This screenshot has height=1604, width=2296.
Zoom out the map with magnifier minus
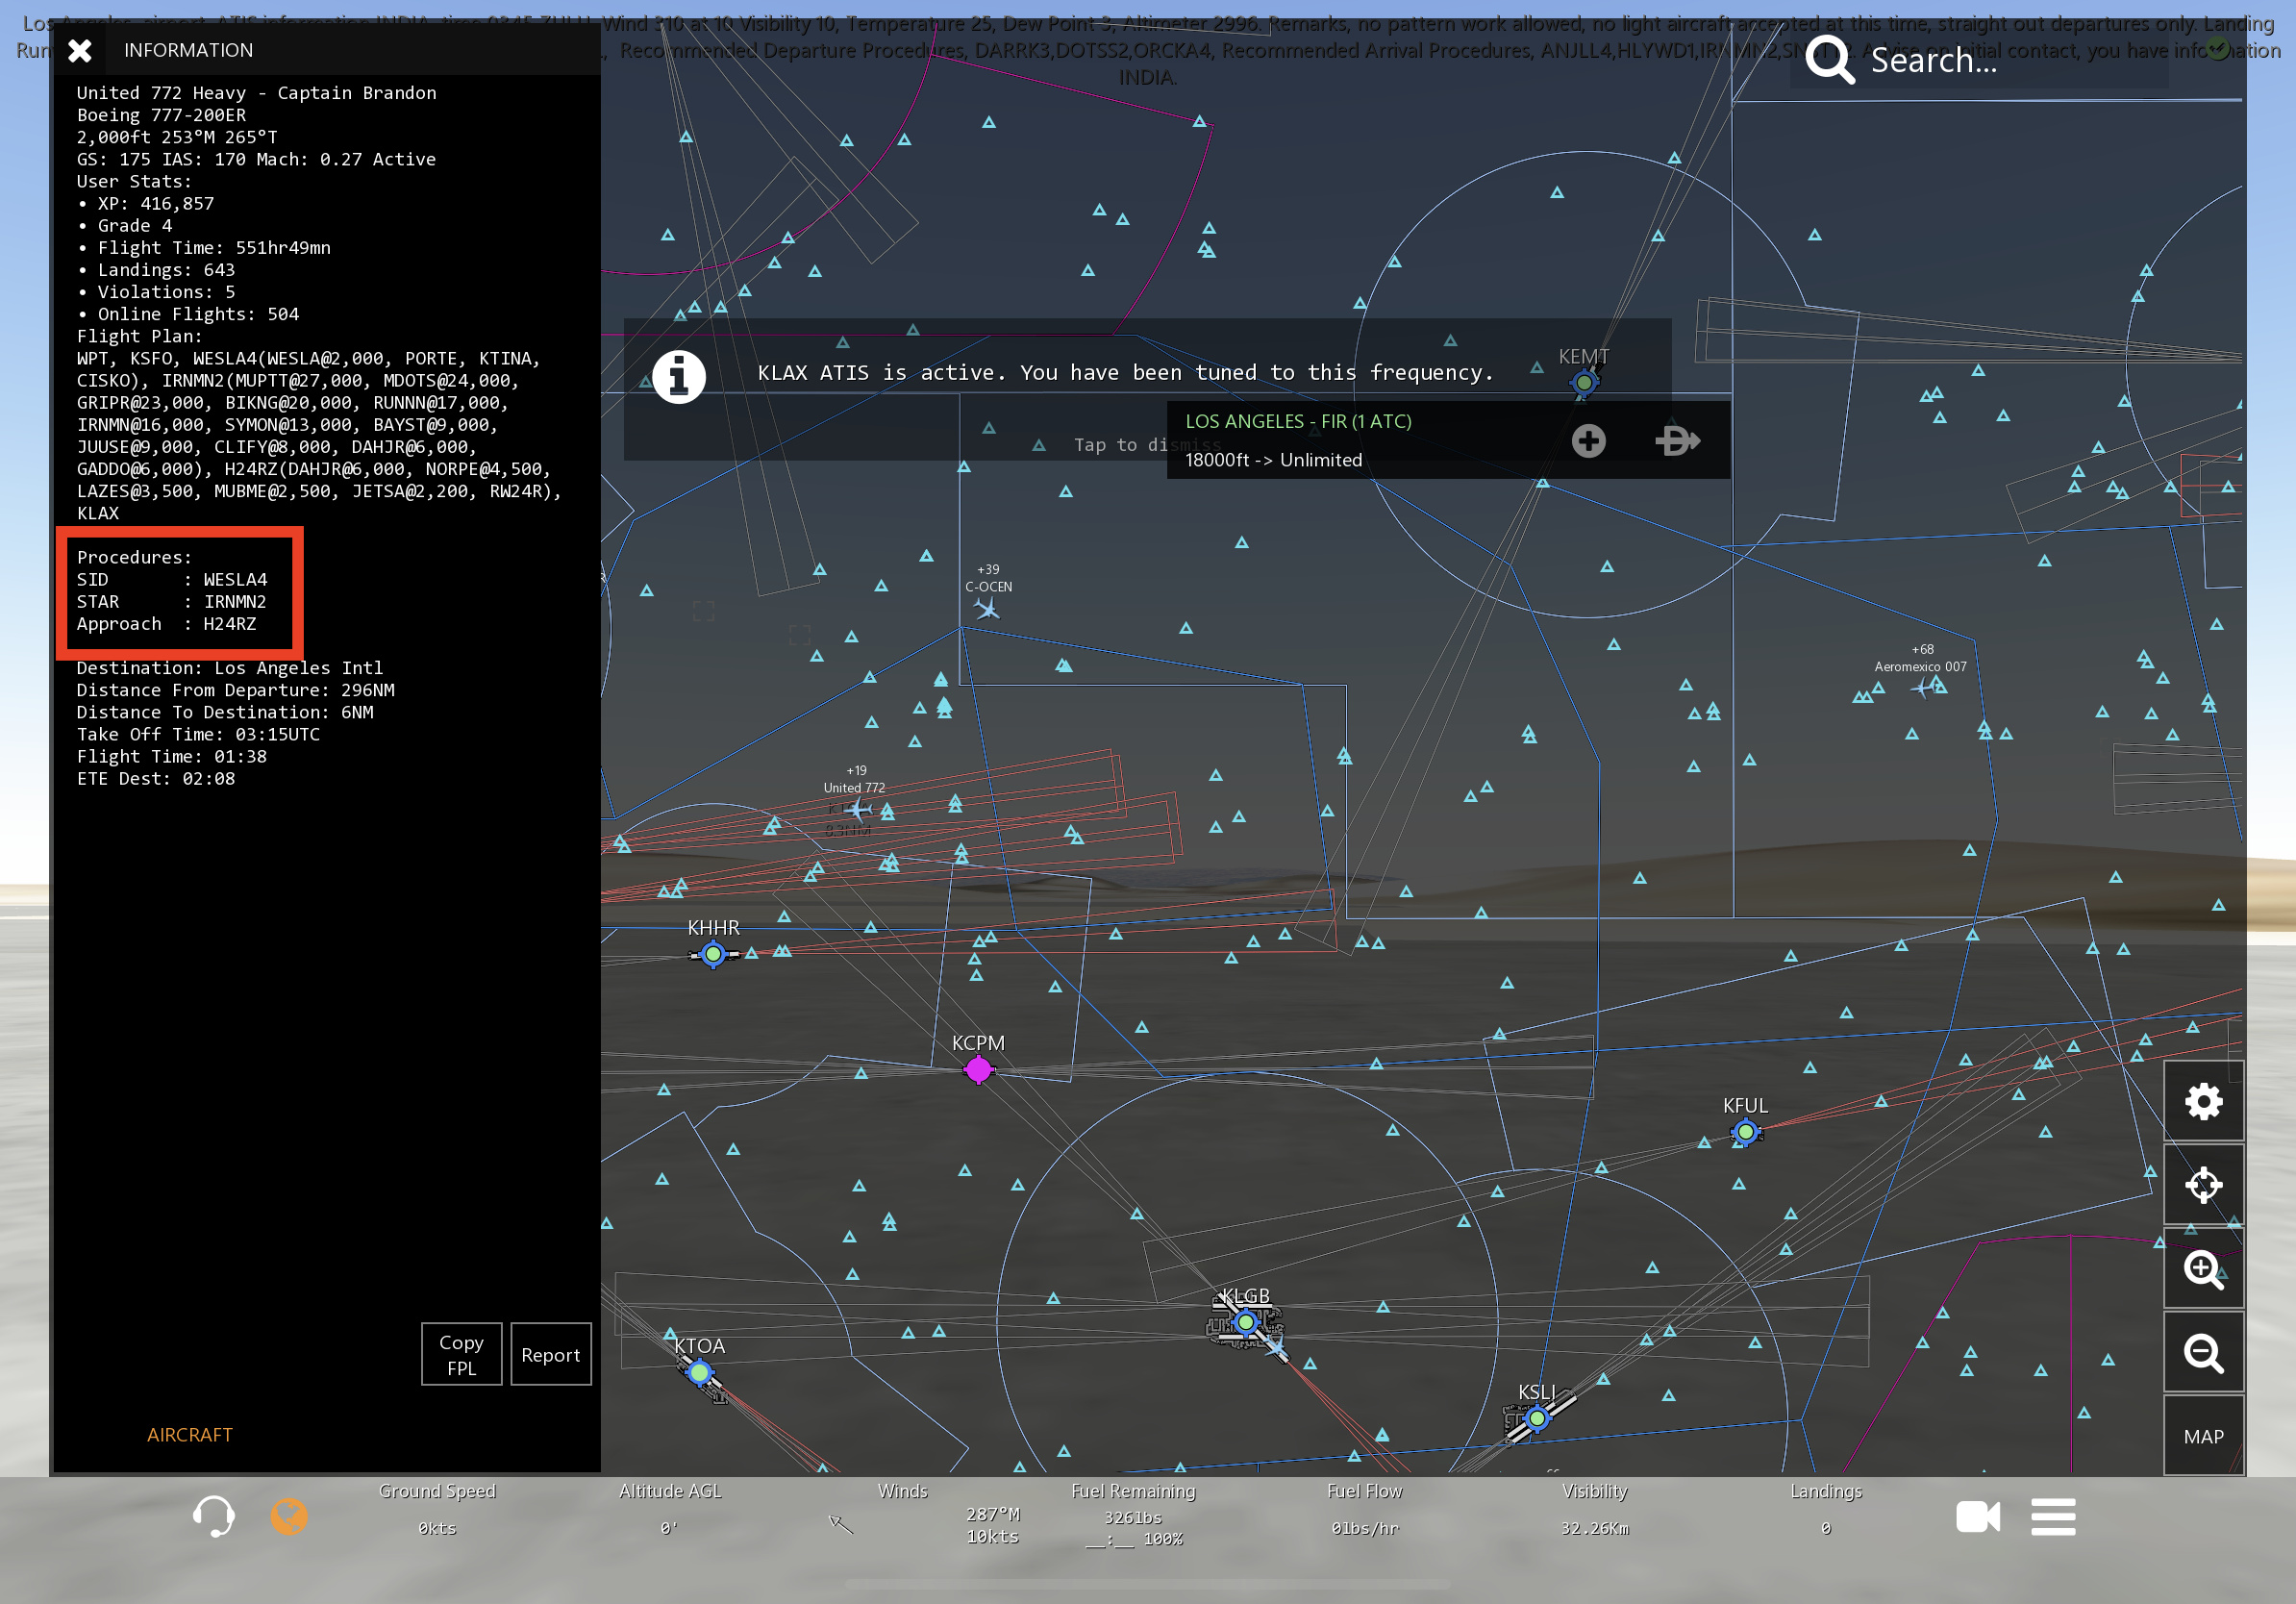[2202, 1353]
